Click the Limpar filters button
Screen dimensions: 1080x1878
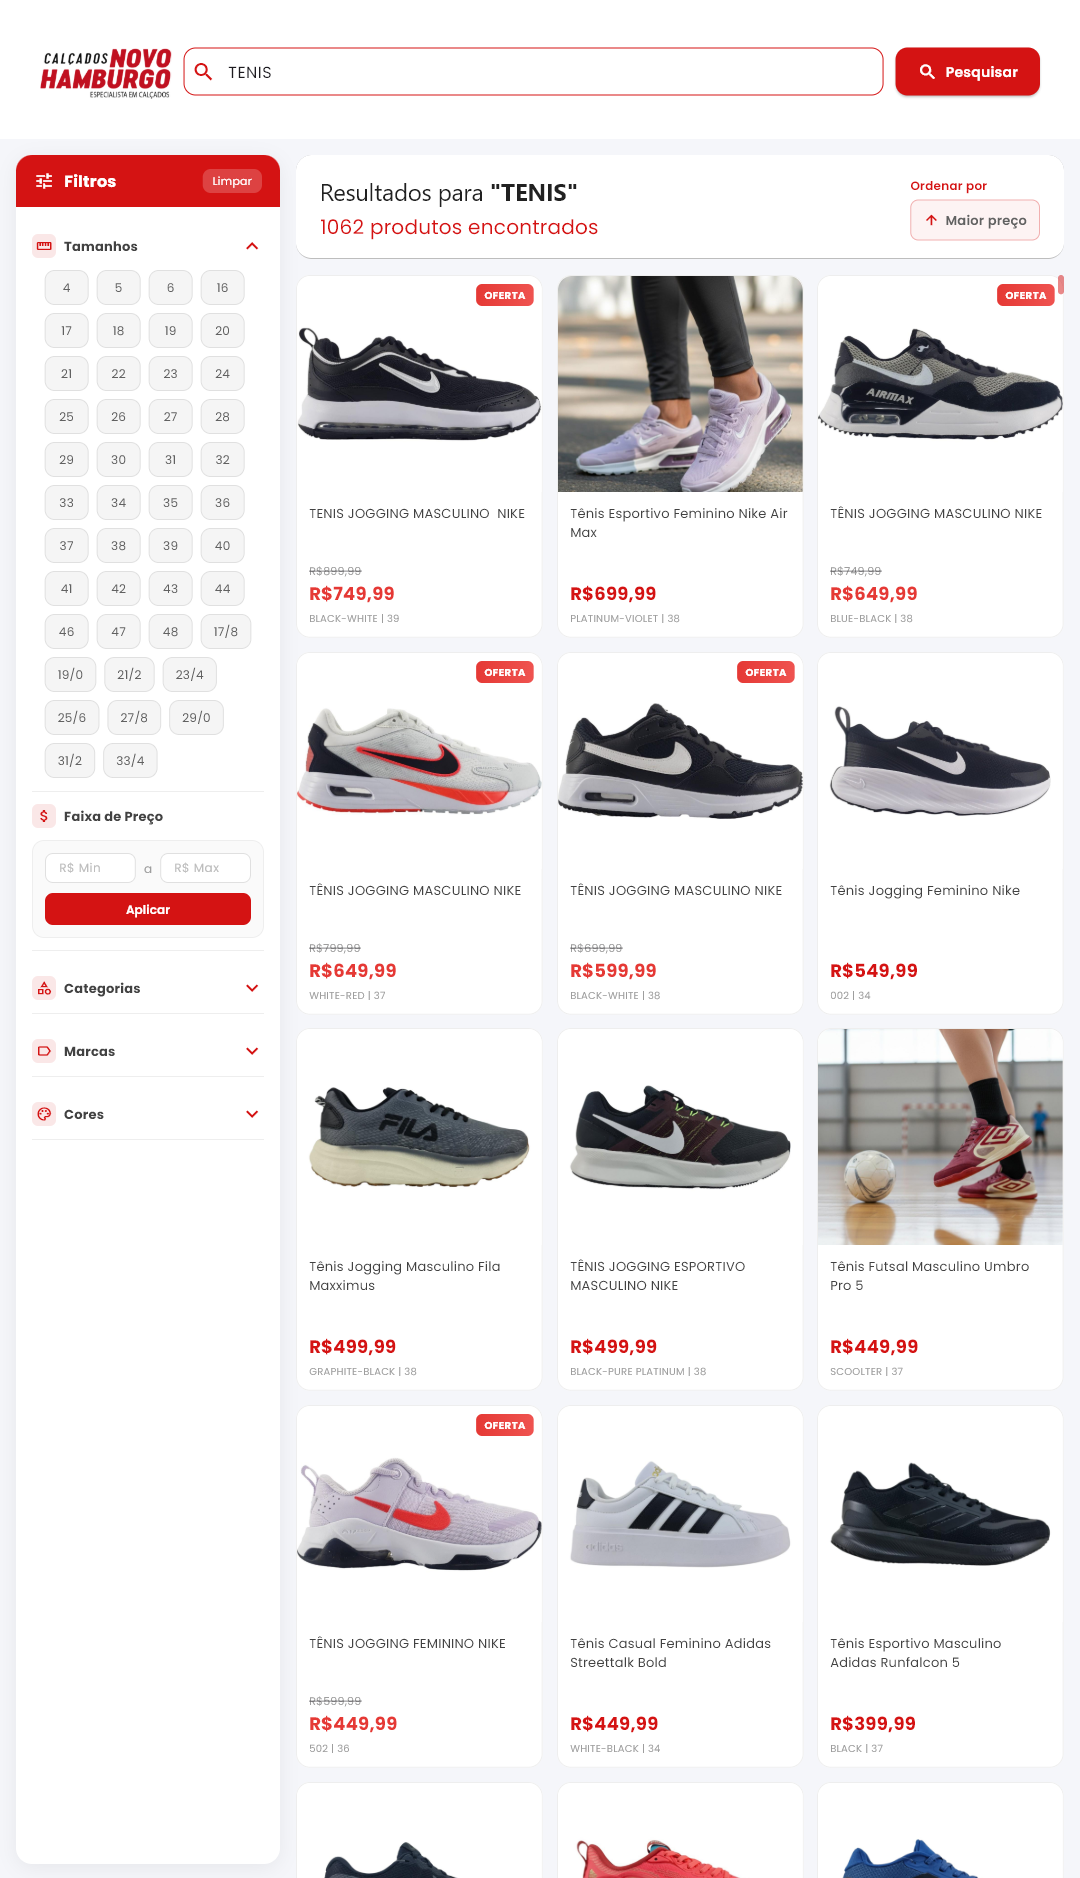(x=232, y=181)
